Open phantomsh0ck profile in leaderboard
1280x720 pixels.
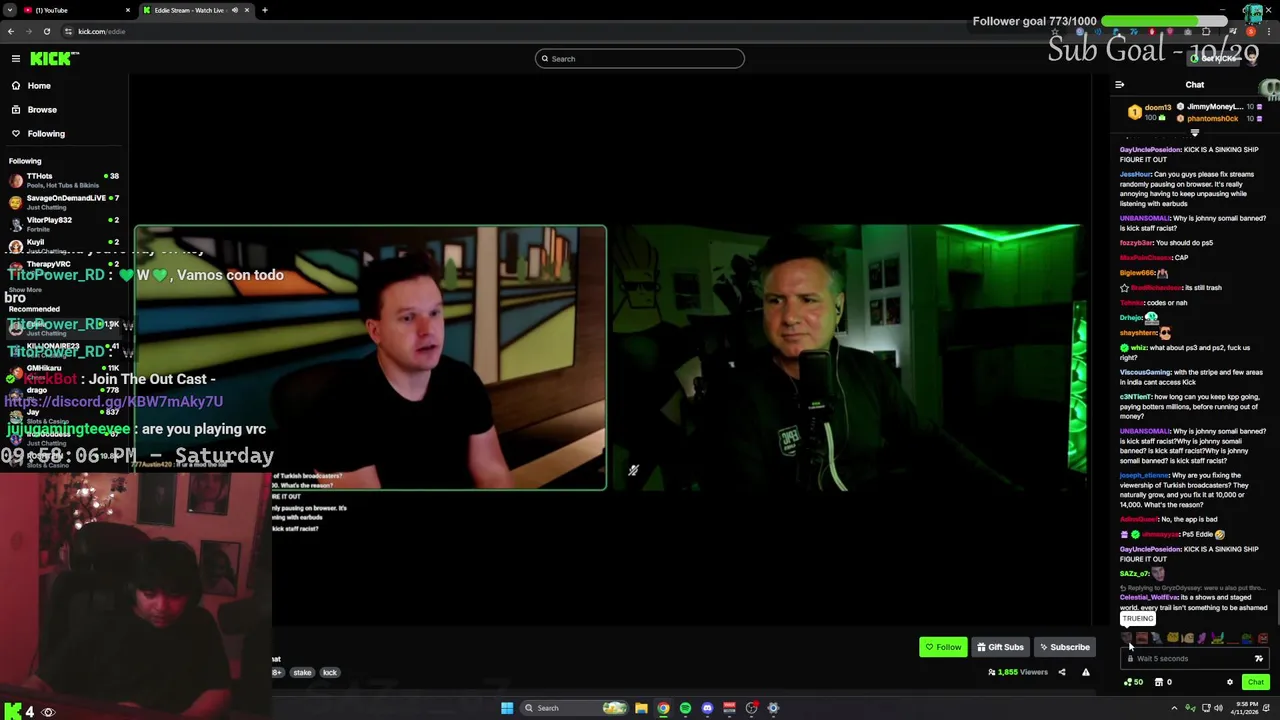point(1212,118)
